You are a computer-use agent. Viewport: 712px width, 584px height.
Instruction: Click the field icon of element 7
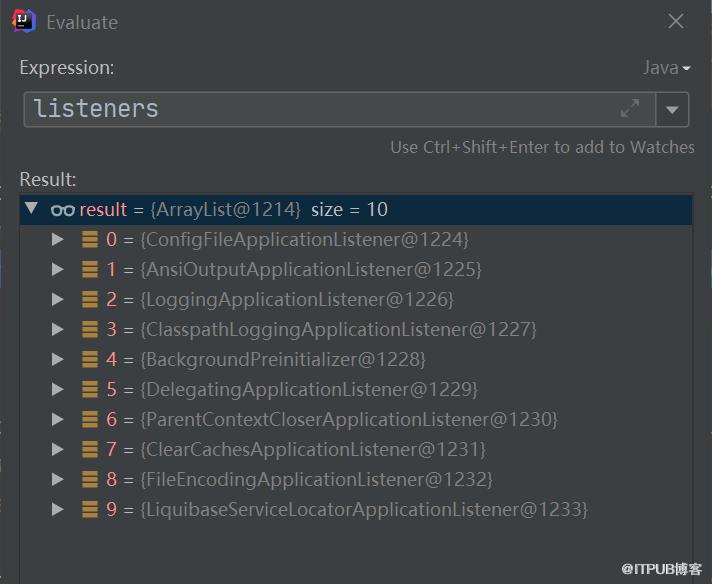pos(89,449)
